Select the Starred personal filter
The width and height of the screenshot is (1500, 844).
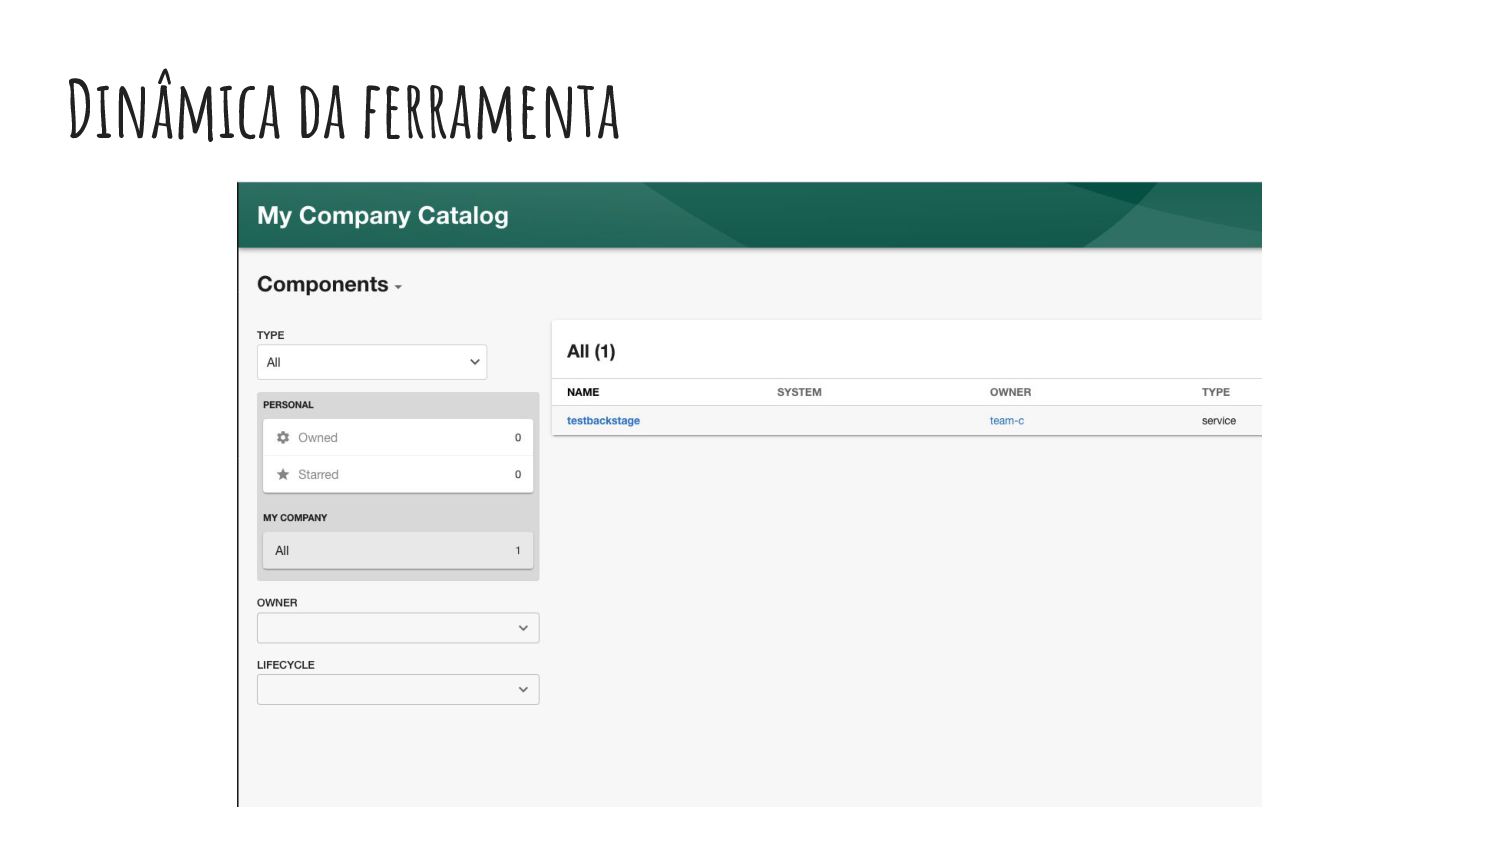(x=398, y=475)
